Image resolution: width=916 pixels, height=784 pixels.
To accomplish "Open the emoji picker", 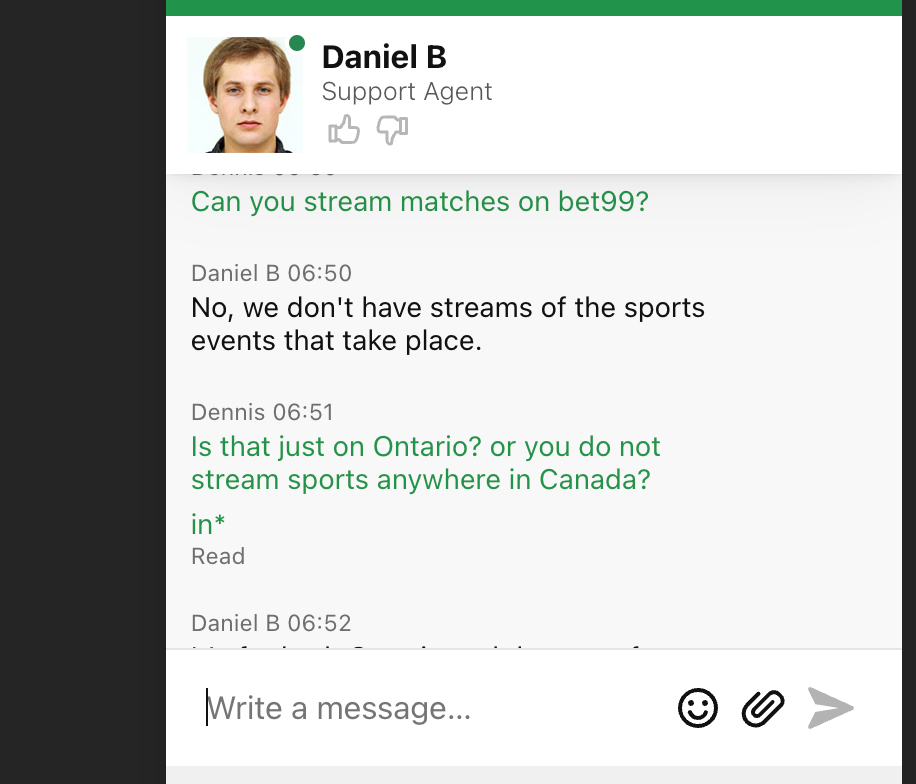I will click(698, 708).
